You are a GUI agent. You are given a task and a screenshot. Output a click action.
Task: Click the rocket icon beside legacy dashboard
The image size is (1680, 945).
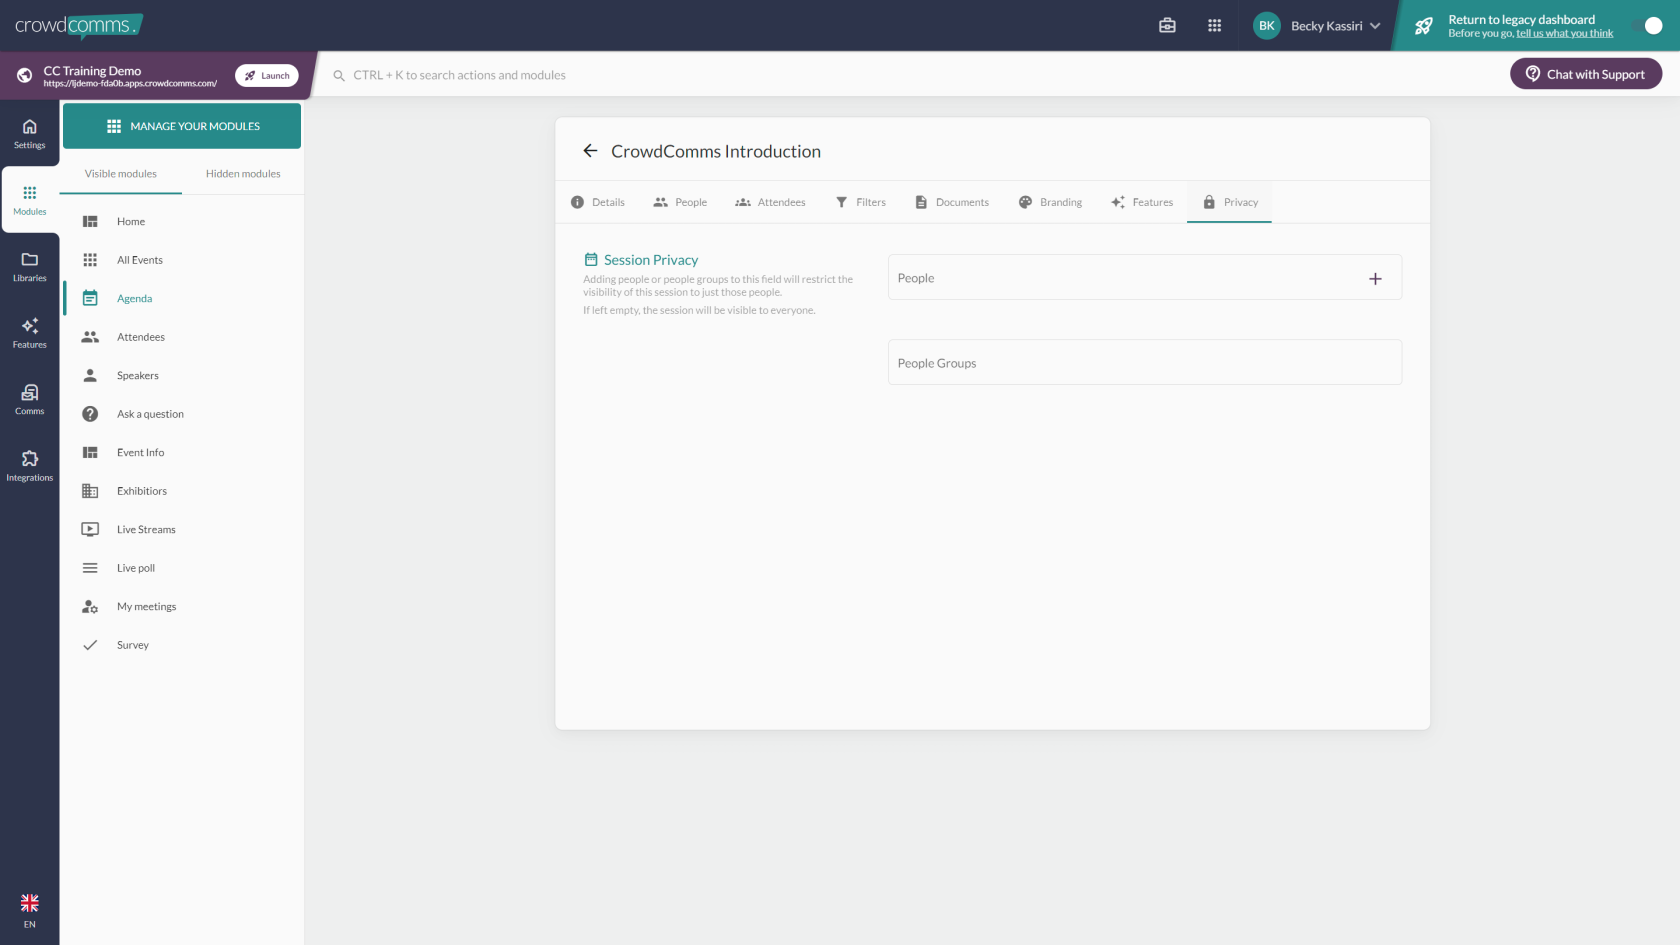pyautogui.click(x=1424, y=26)
